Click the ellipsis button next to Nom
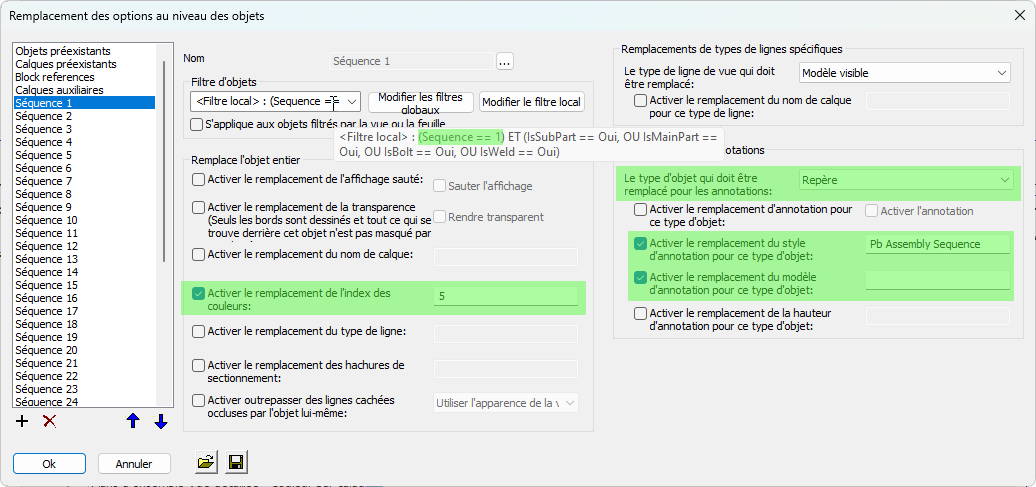Viewport: 1036px width, 487px height. click(504, 61)
